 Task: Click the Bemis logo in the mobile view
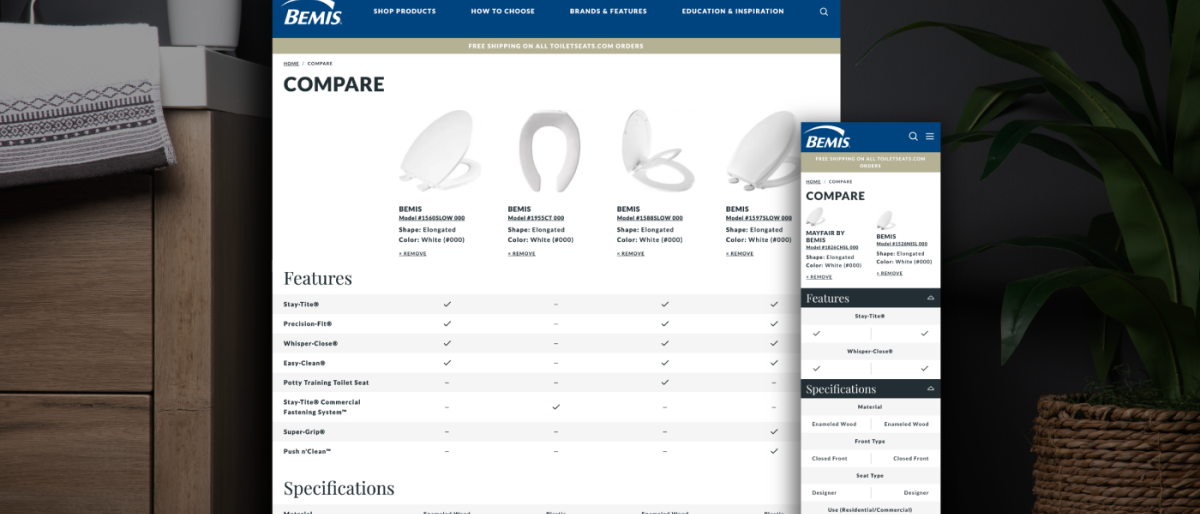(827, 136)
